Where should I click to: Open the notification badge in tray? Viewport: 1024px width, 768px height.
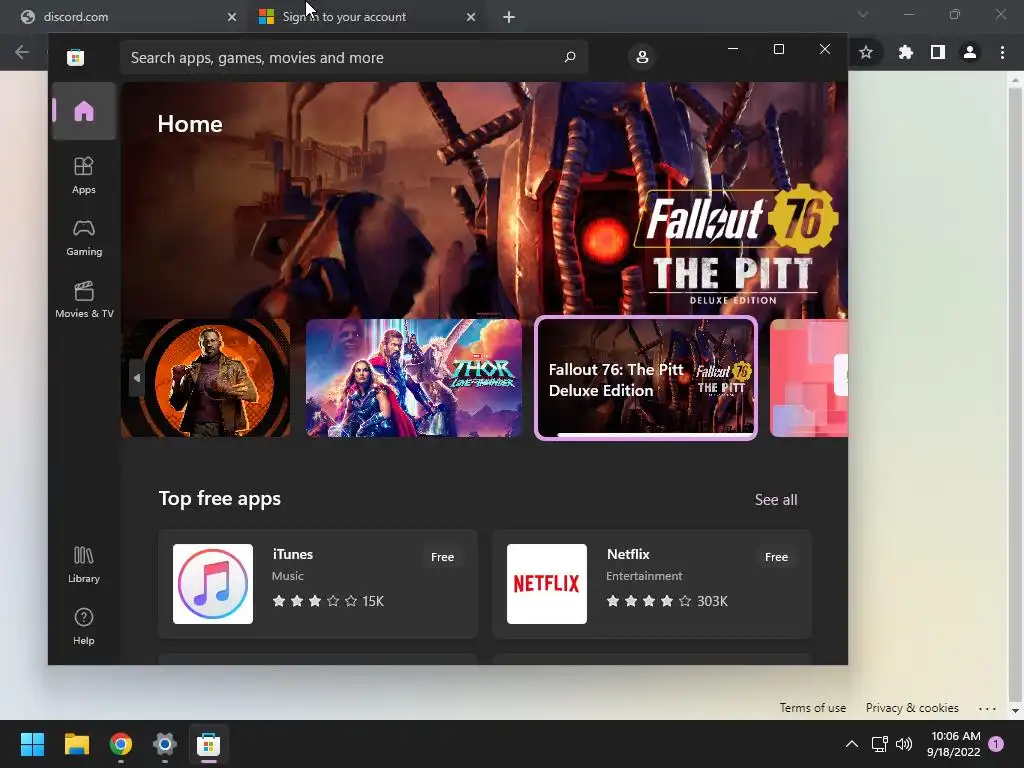pyautogui.click(x=996, y=744)
